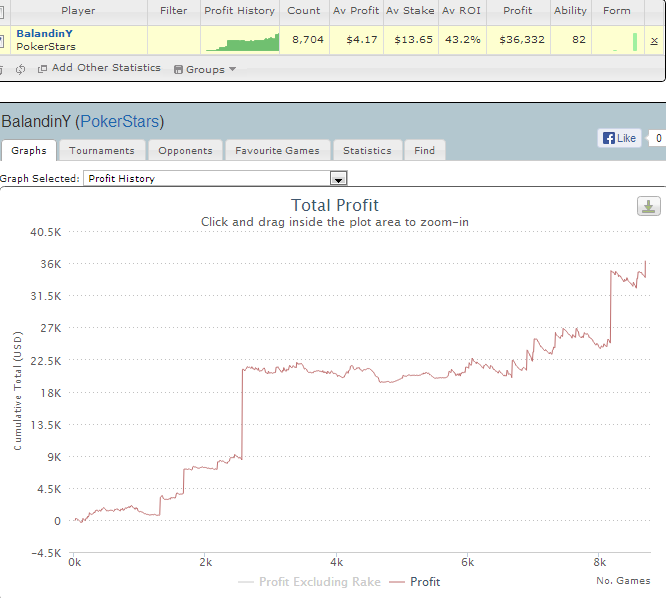Click the 43.2% ROI cell
Viewport: 666px width, 598px height.
click(463, 39)
